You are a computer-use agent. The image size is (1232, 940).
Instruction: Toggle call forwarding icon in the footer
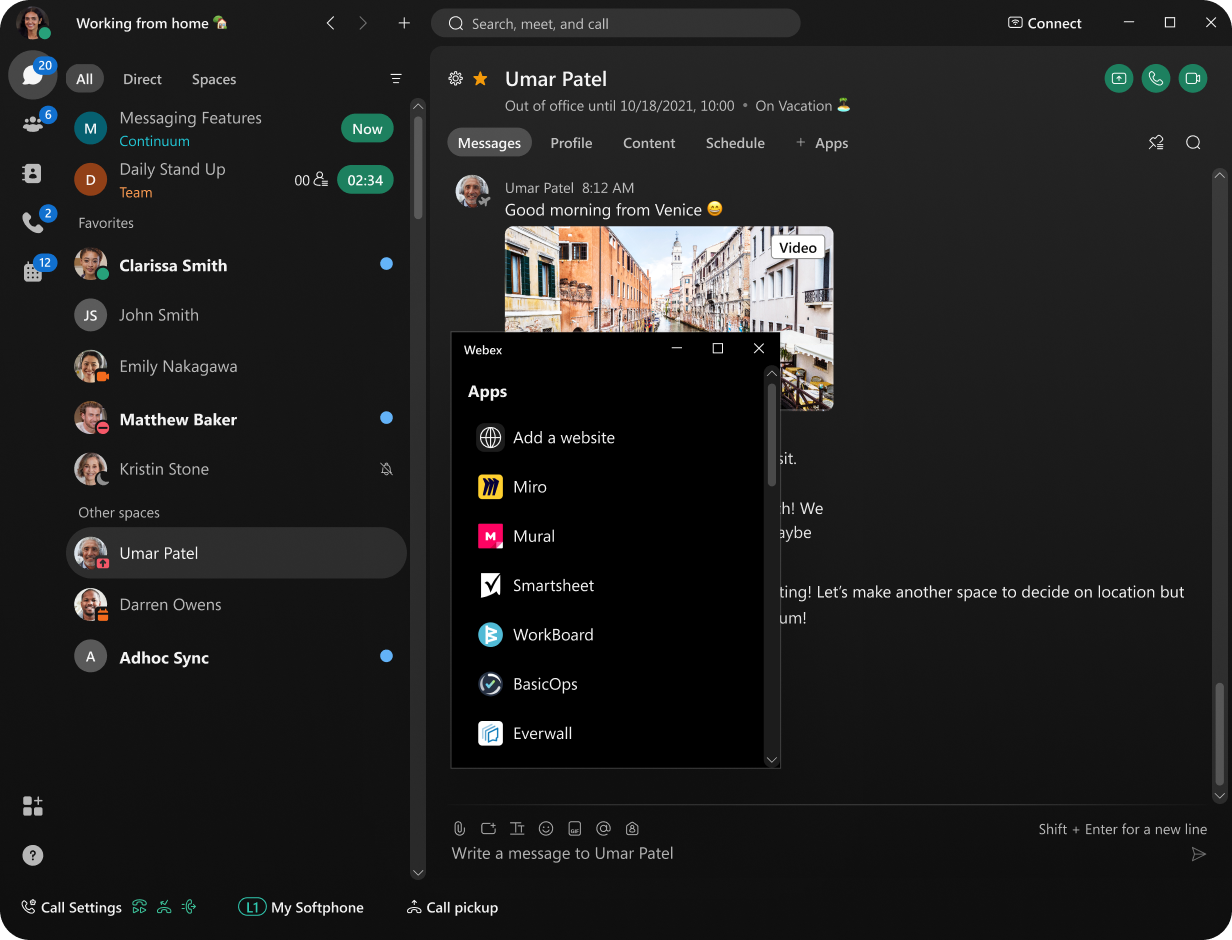(x=140, y=907)
